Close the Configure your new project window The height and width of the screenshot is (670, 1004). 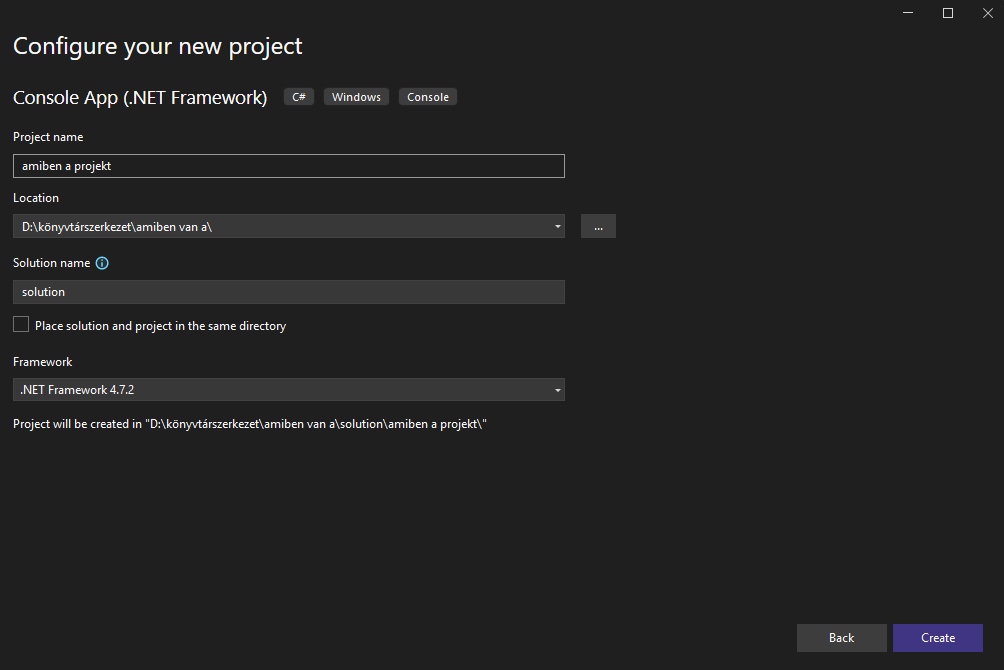tap(987, 13)
